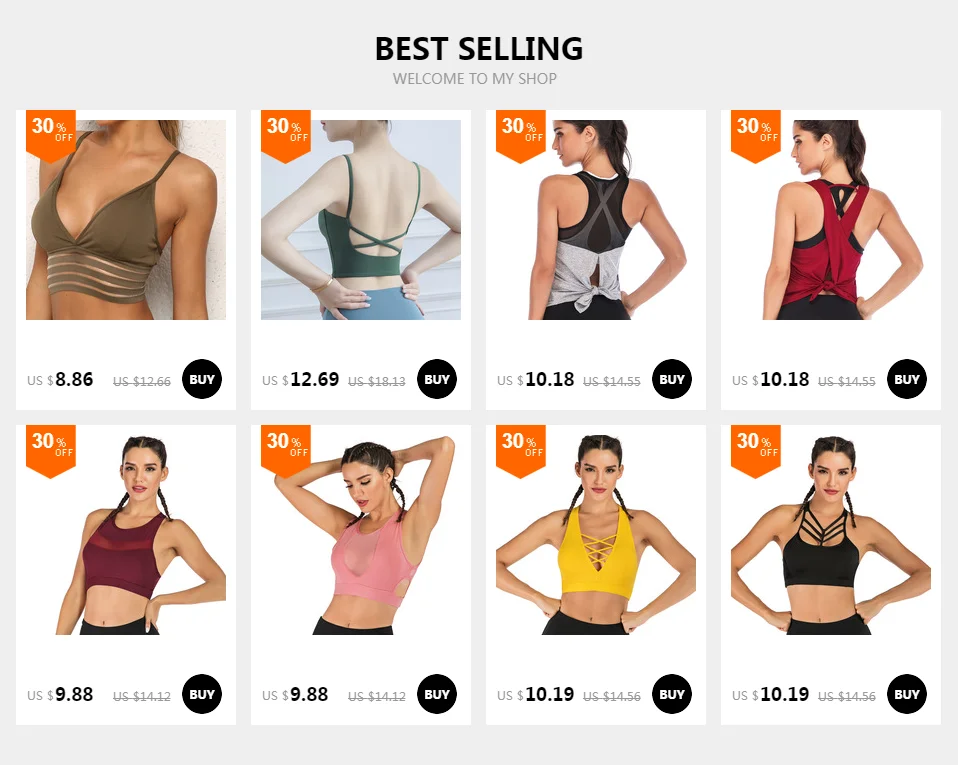Click the 30% OFF badge on yellow bra
The width and height of the screenshot is (958, 765).
(x=521, y=451)
